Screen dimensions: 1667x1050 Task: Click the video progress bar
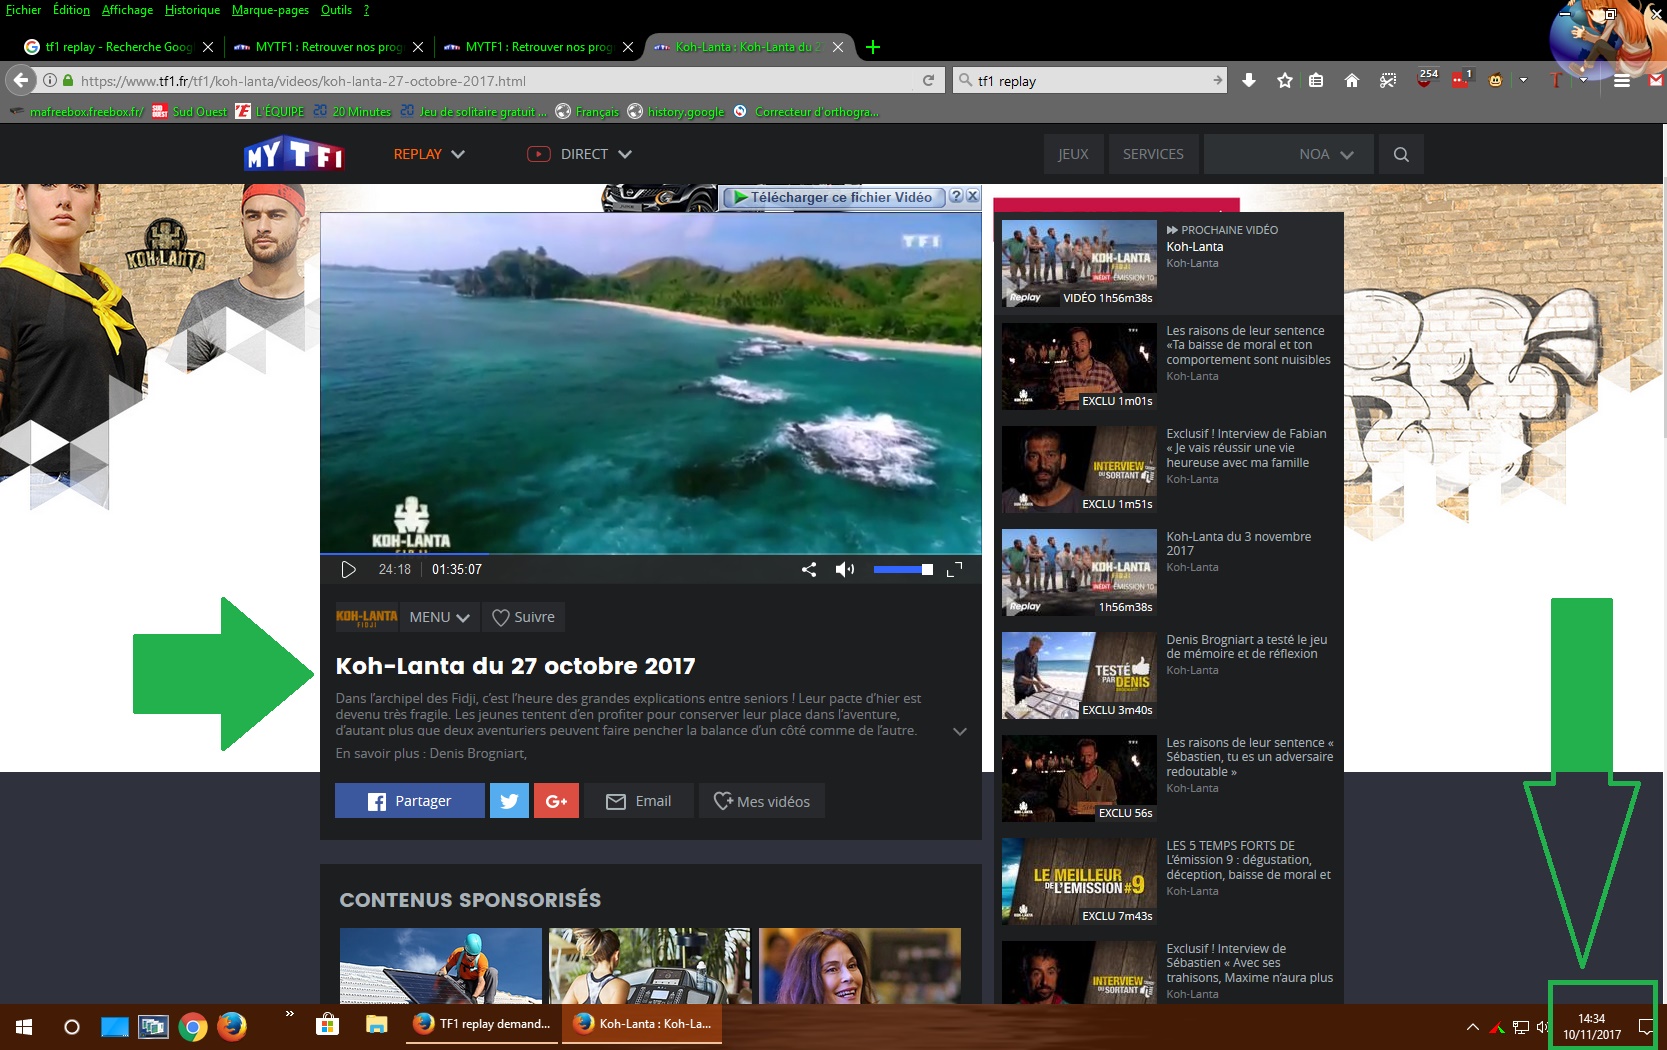click(650, 553)
